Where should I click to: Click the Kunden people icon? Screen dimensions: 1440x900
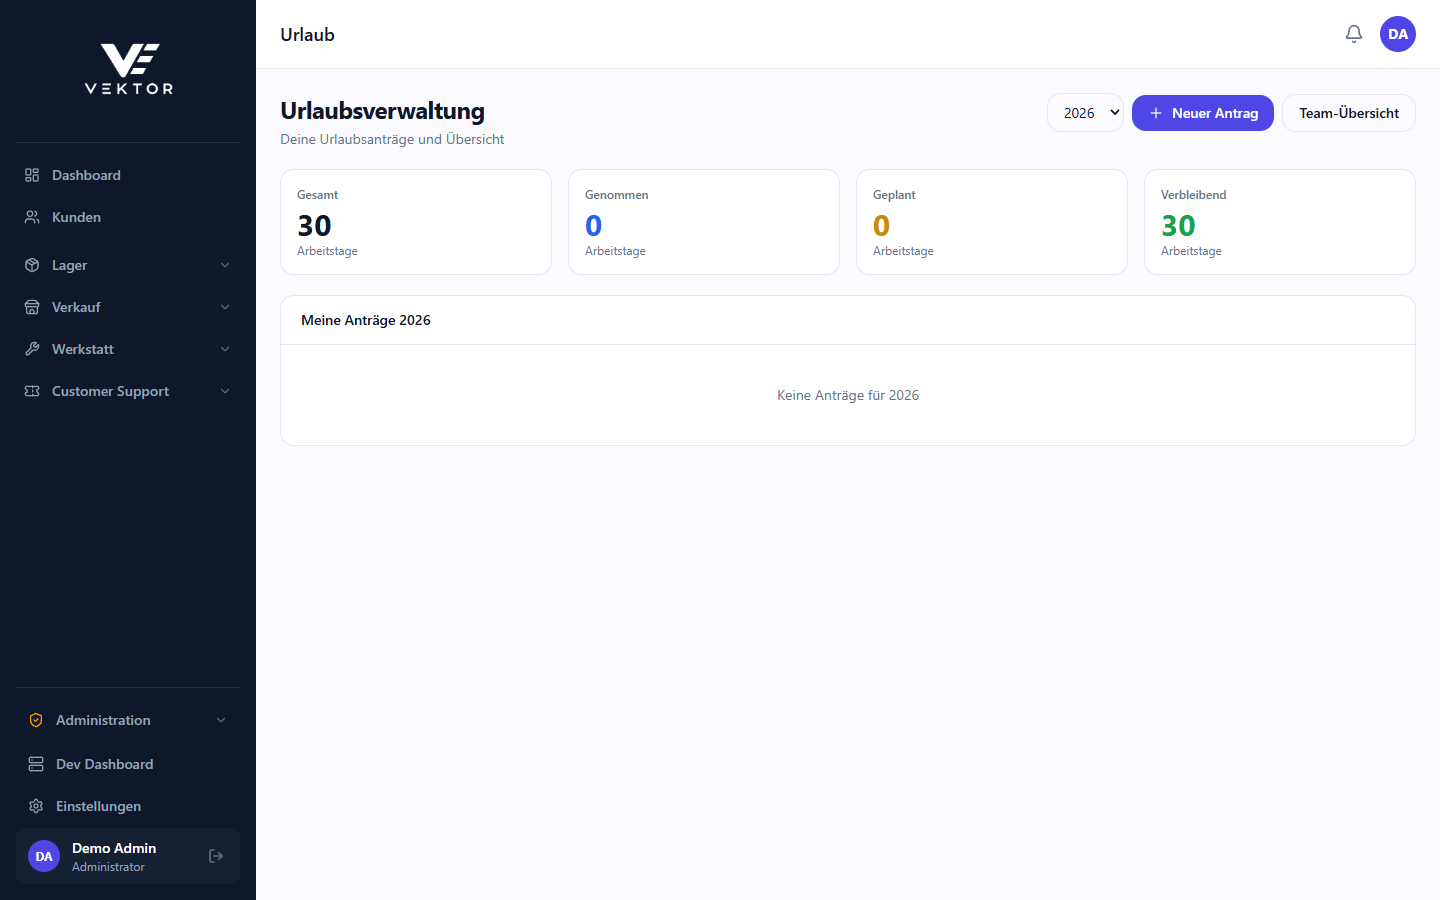coord(32,217)
